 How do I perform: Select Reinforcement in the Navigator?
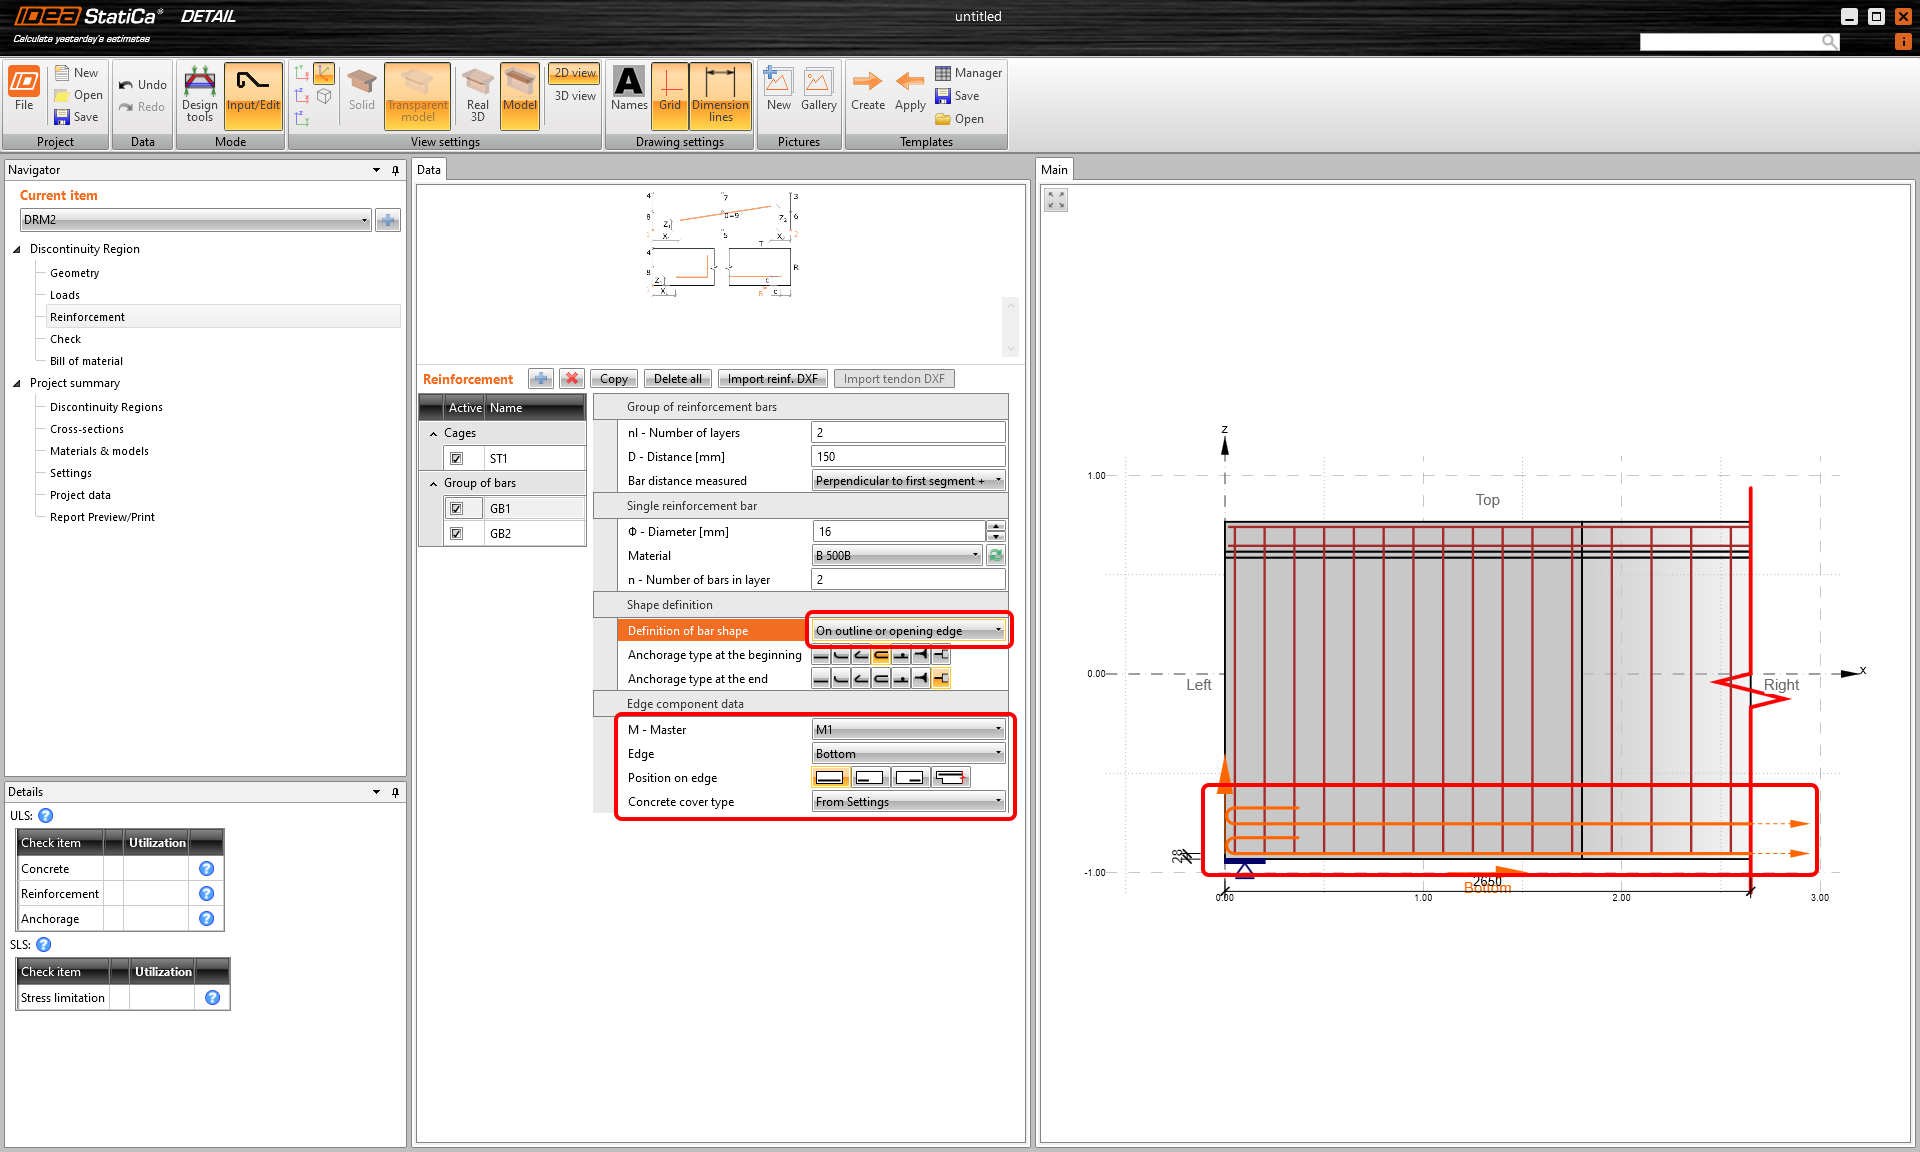click(x=87, y=316)
